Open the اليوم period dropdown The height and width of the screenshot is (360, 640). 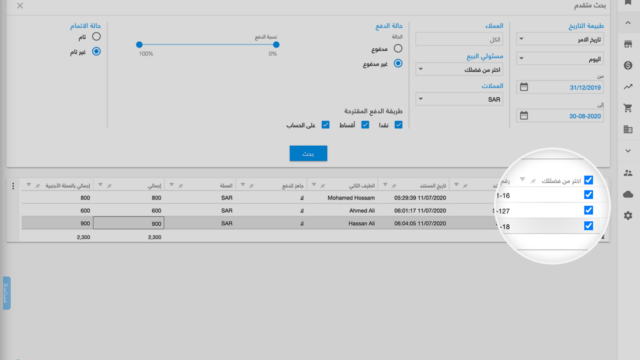(560, 59)
